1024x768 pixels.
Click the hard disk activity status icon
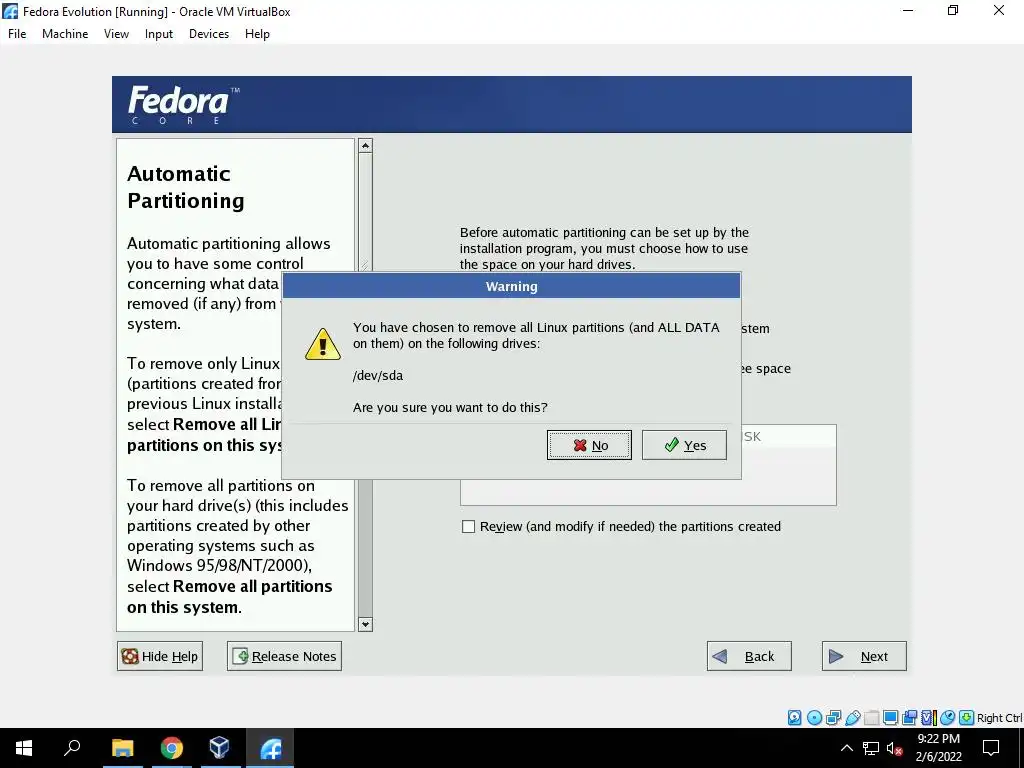point(794,718)
